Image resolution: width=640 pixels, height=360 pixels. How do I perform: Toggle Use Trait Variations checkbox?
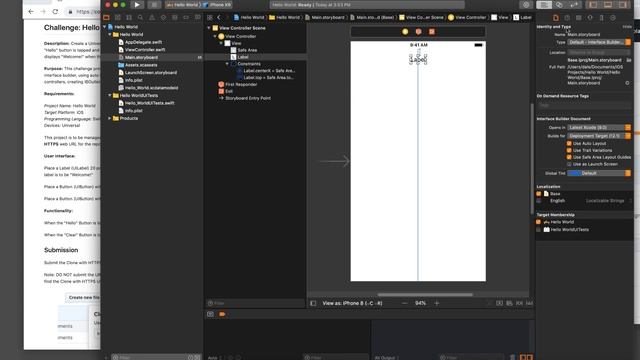click(569, 150)
